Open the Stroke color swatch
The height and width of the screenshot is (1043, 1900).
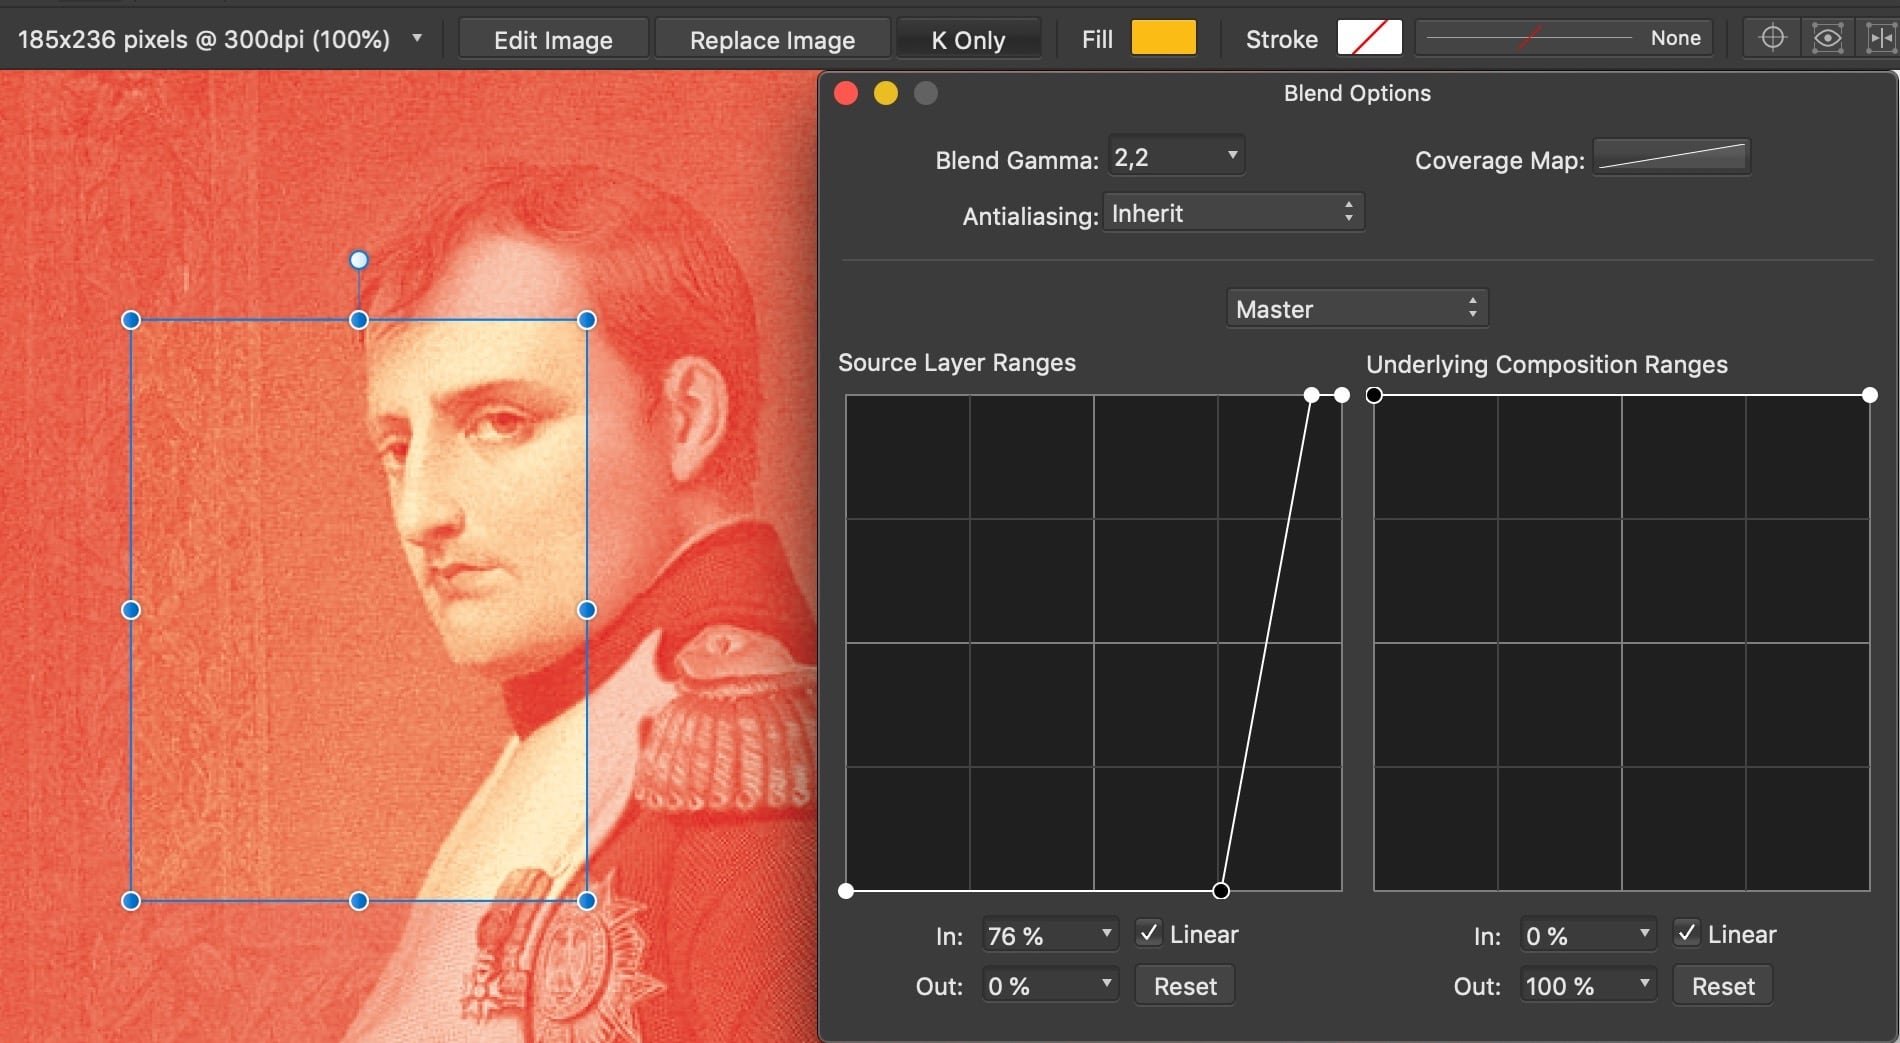click(x=1369, y=38)
